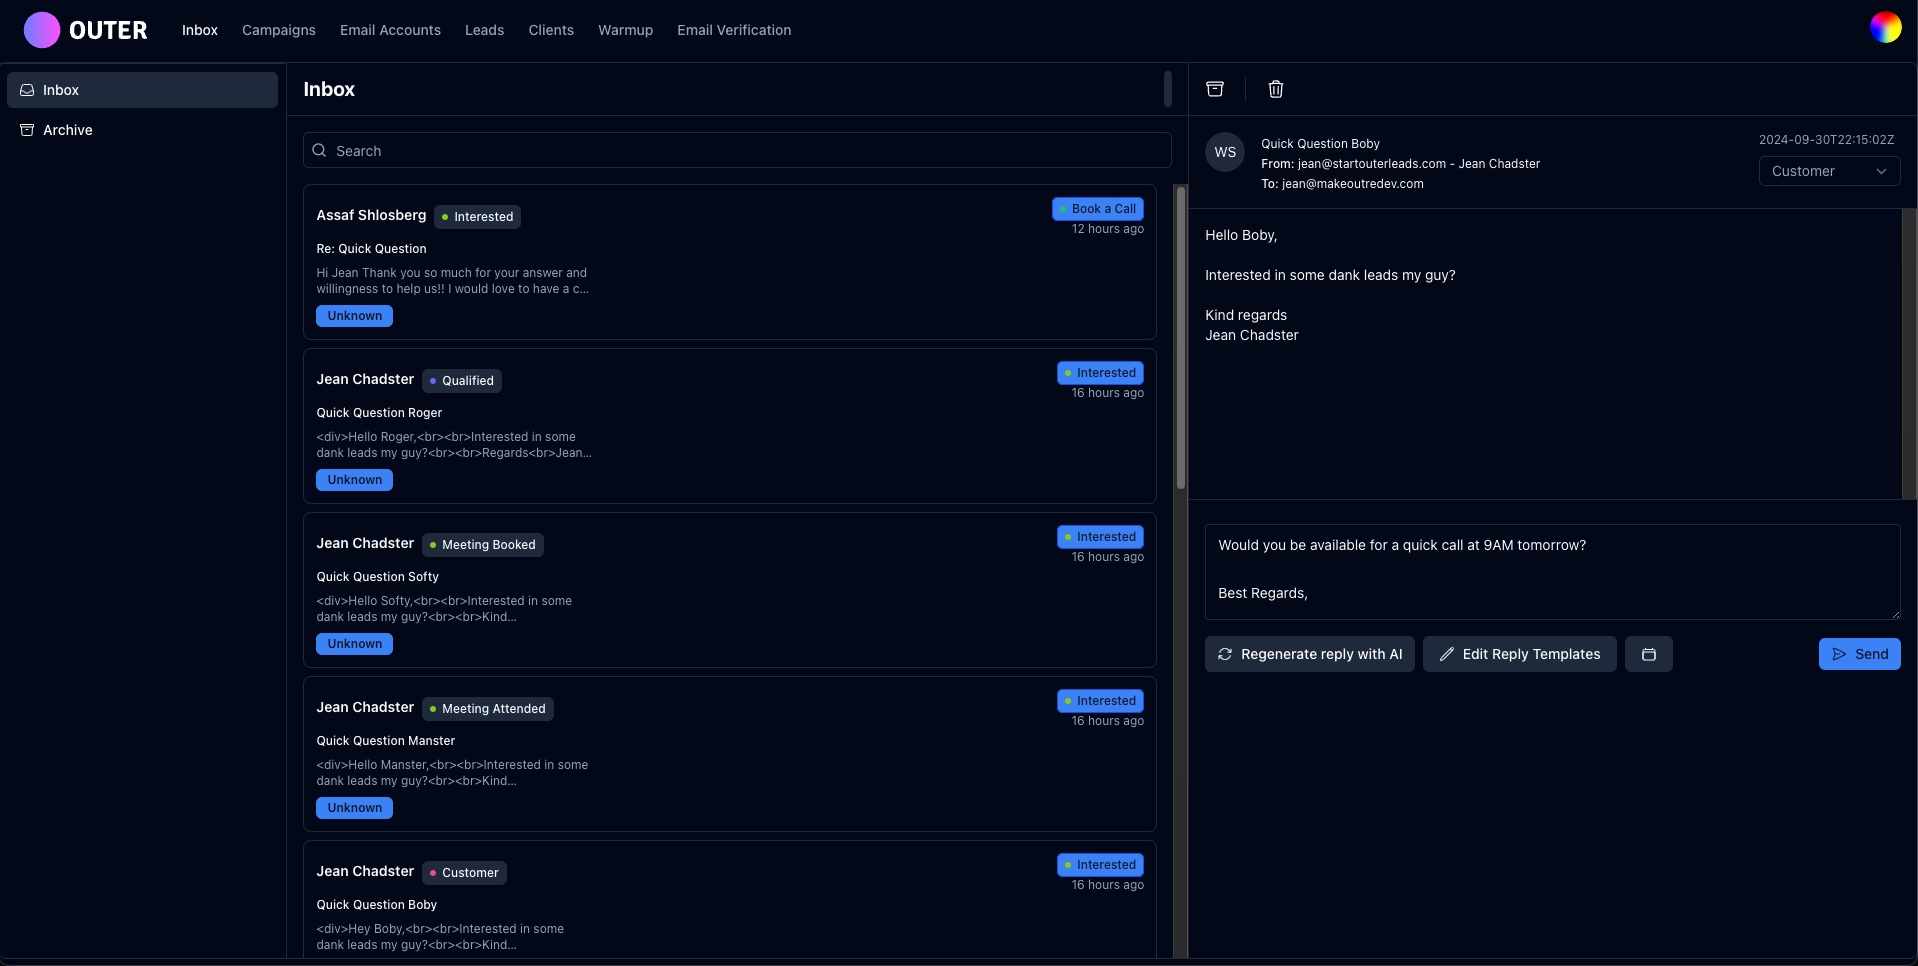Click the trash delete icon
The image size is (1918, 966).
(x=1275, y=89)
